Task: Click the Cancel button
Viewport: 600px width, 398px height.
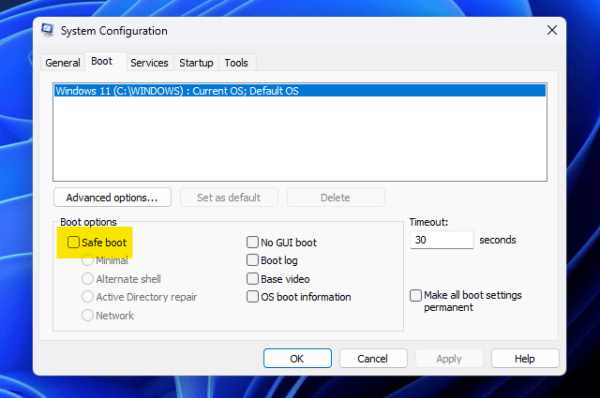Action: [373, 358]
